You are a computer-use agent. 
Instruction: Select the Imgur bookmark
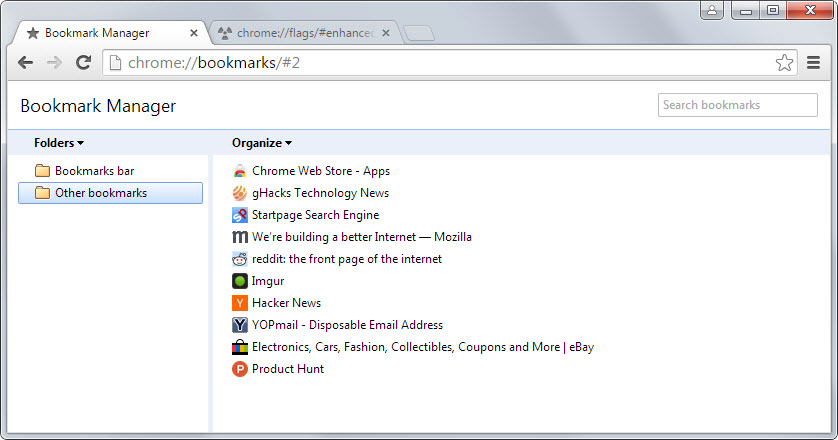[268, 281]
